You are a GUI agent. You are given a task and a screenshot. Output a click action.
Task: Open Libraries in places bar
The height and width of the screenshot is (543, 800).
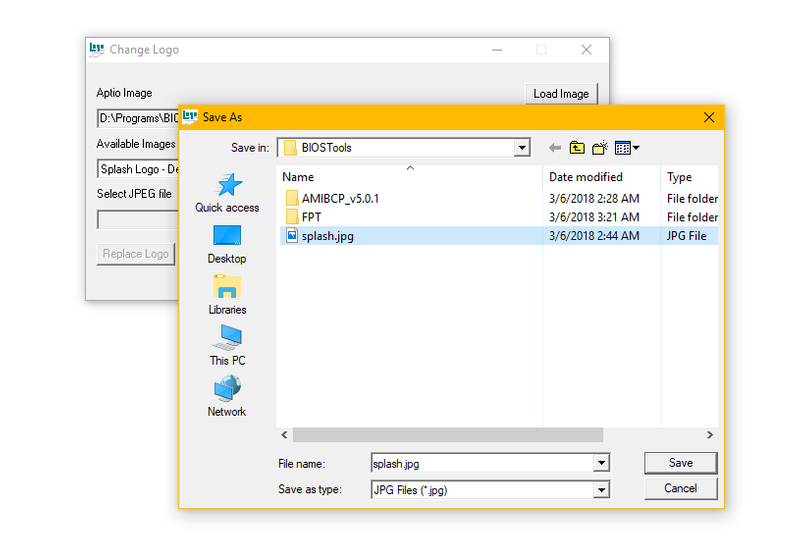(x=227, y=295)
